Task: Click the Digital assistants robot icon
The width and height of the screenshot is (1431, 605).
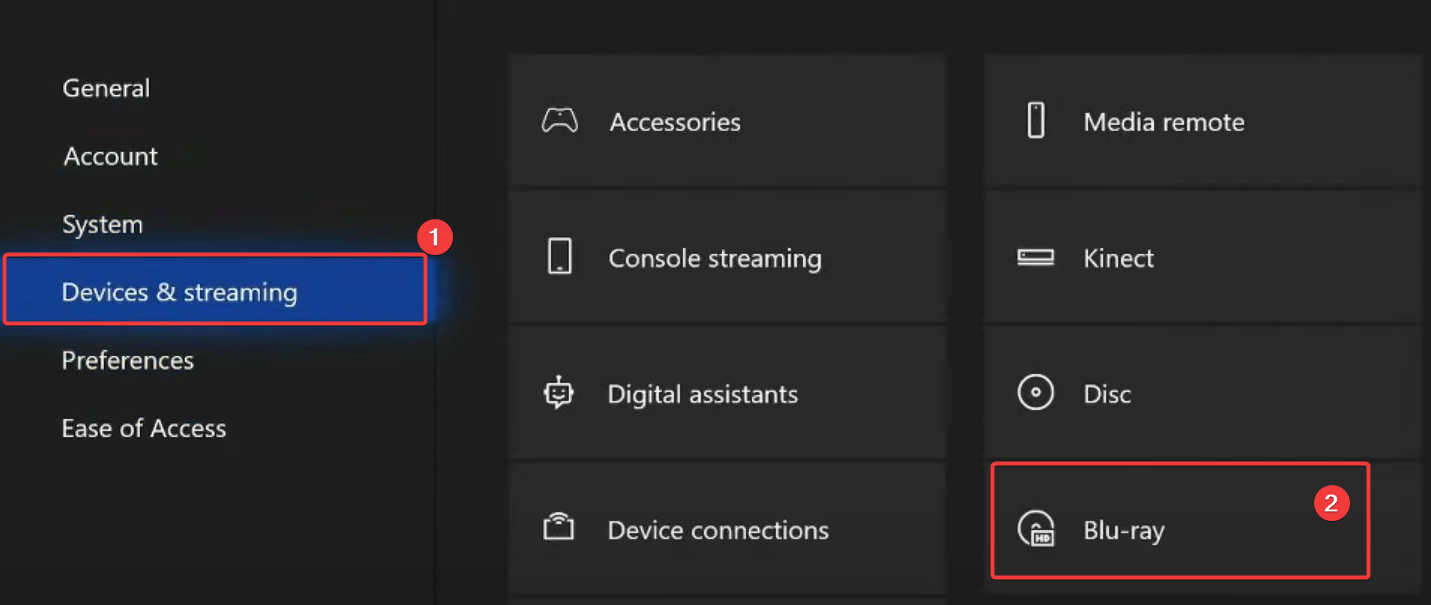Action: tap(559, 393)
